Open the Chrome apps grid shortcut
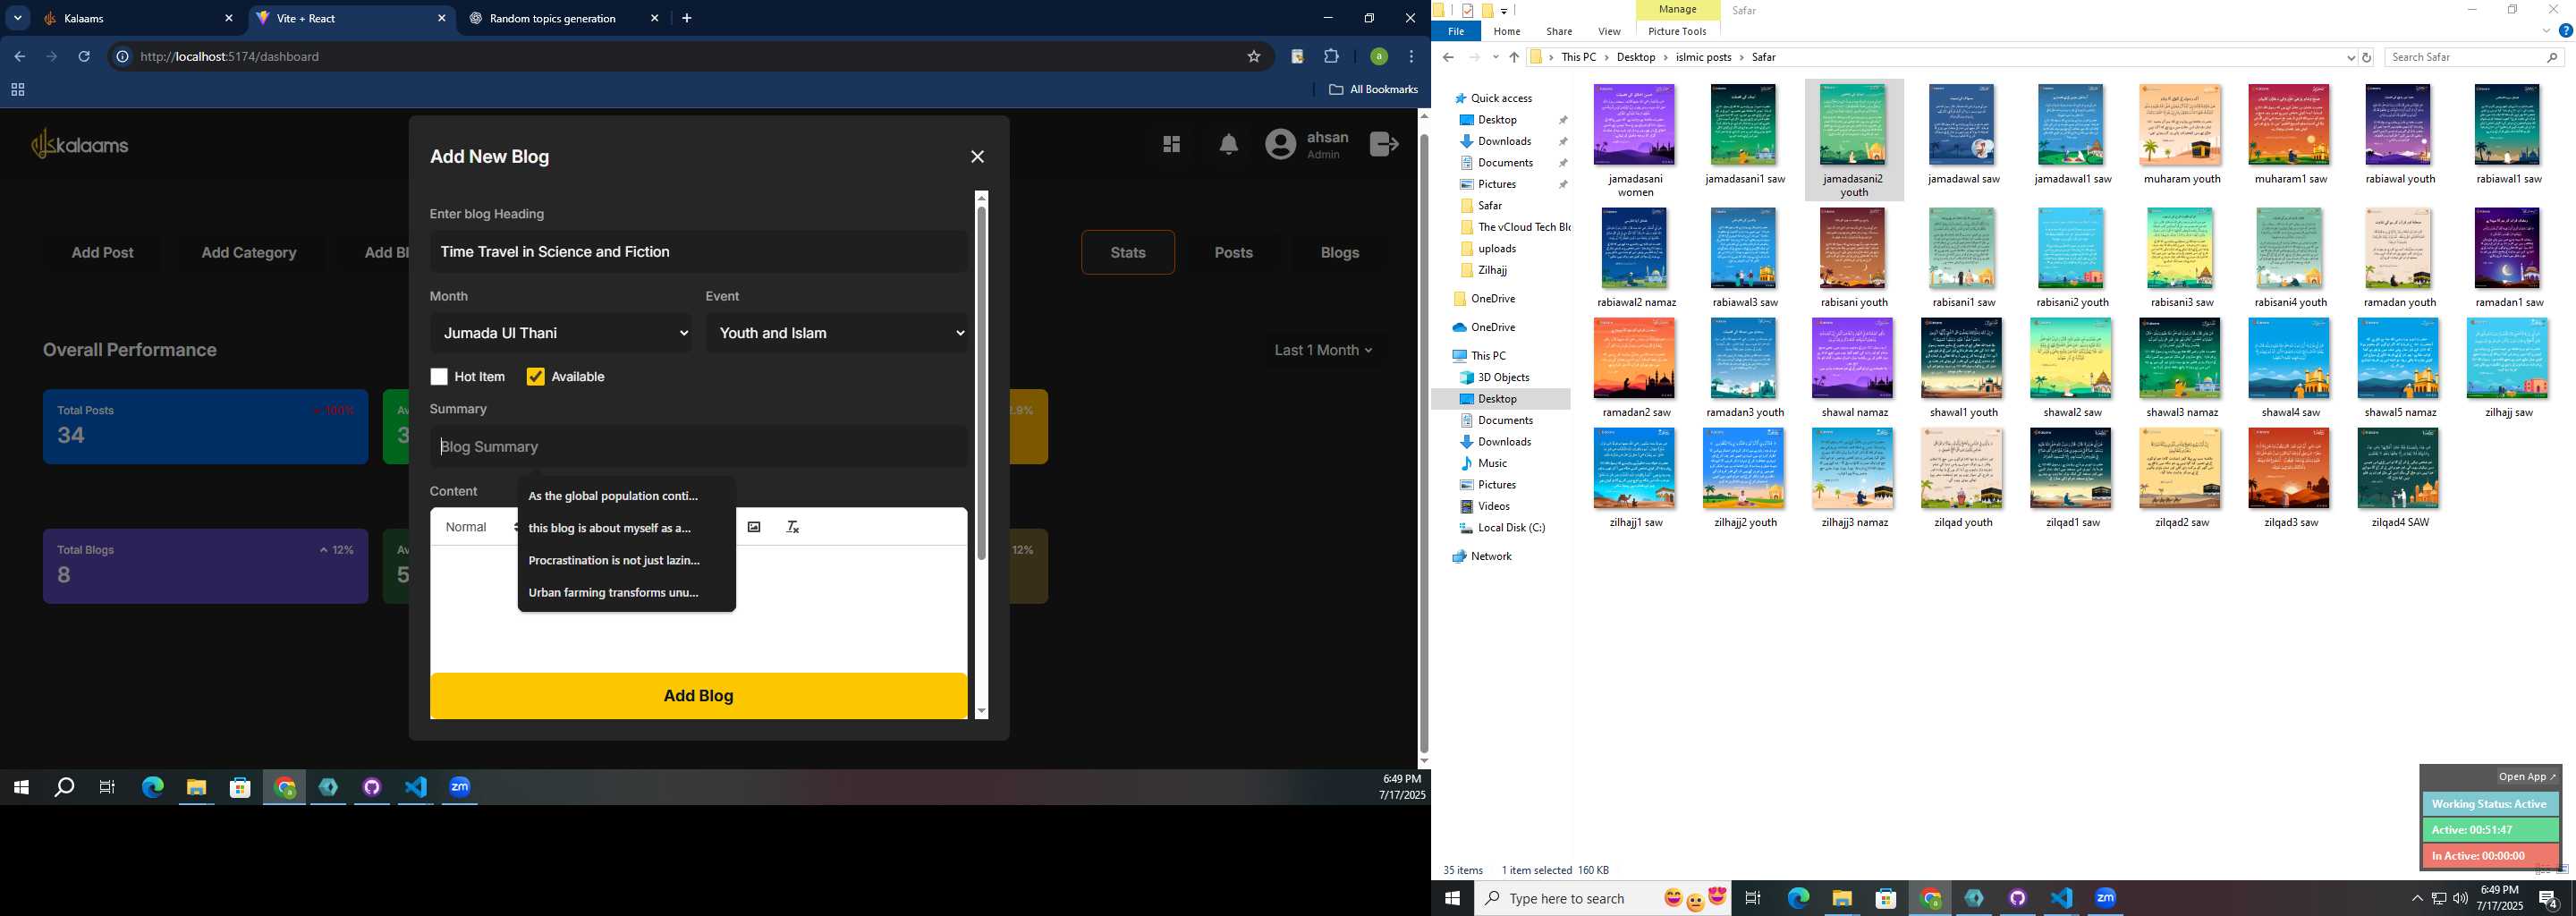Viewport: 2576px width, 916px height. pyautogui.click(x=17, y=90)
